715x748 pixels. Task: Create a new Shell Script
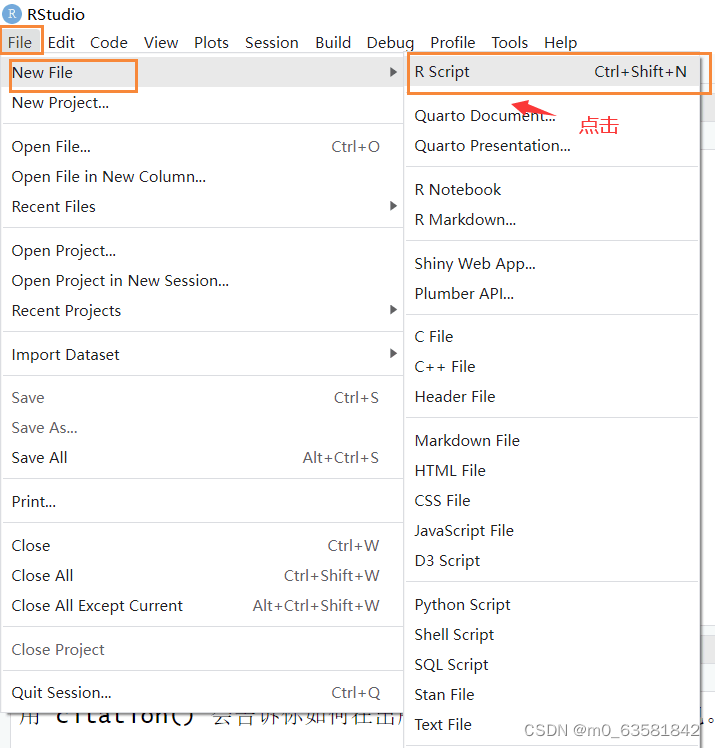(552, 635)
